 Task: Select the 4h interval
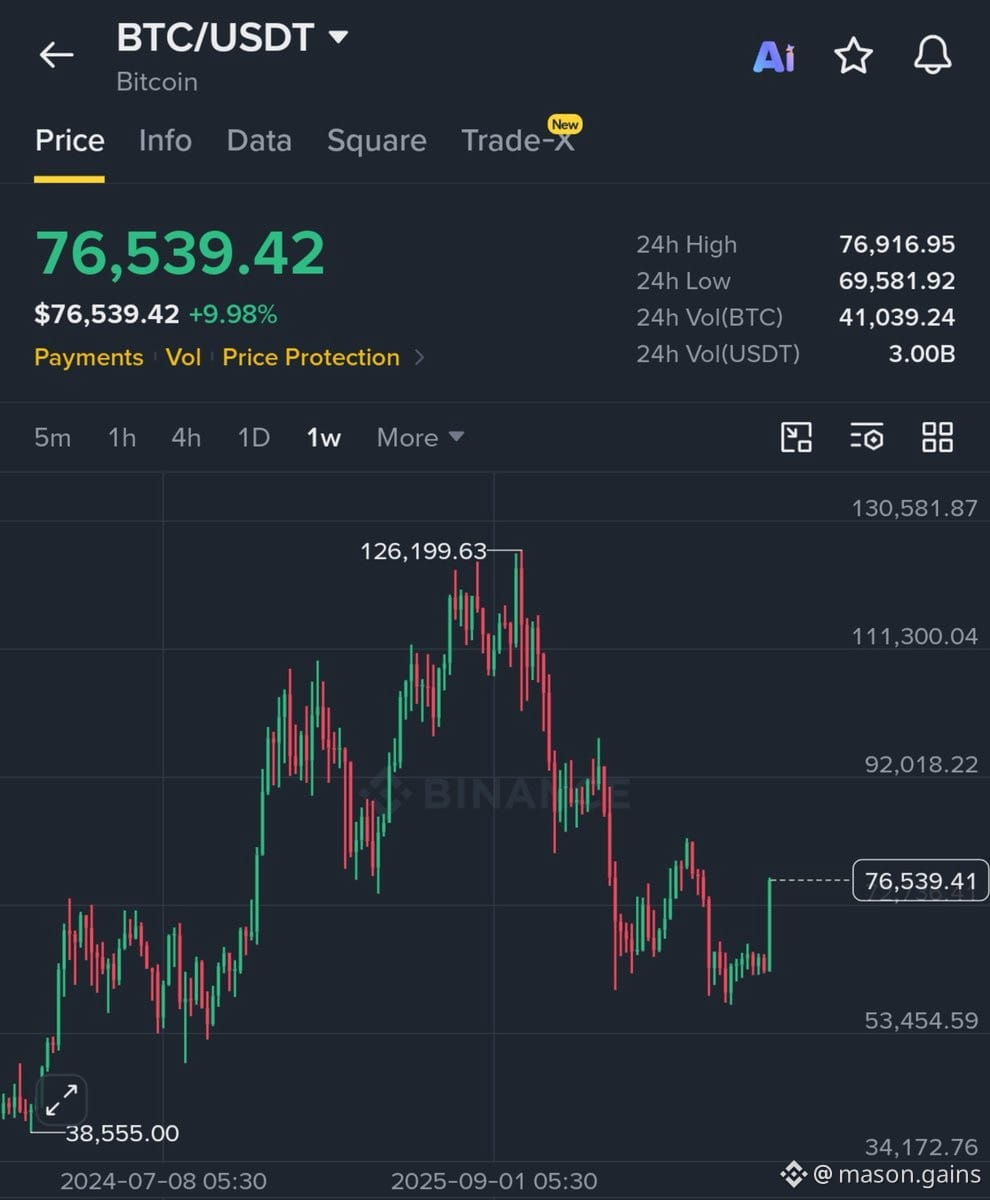click(186, 437)
